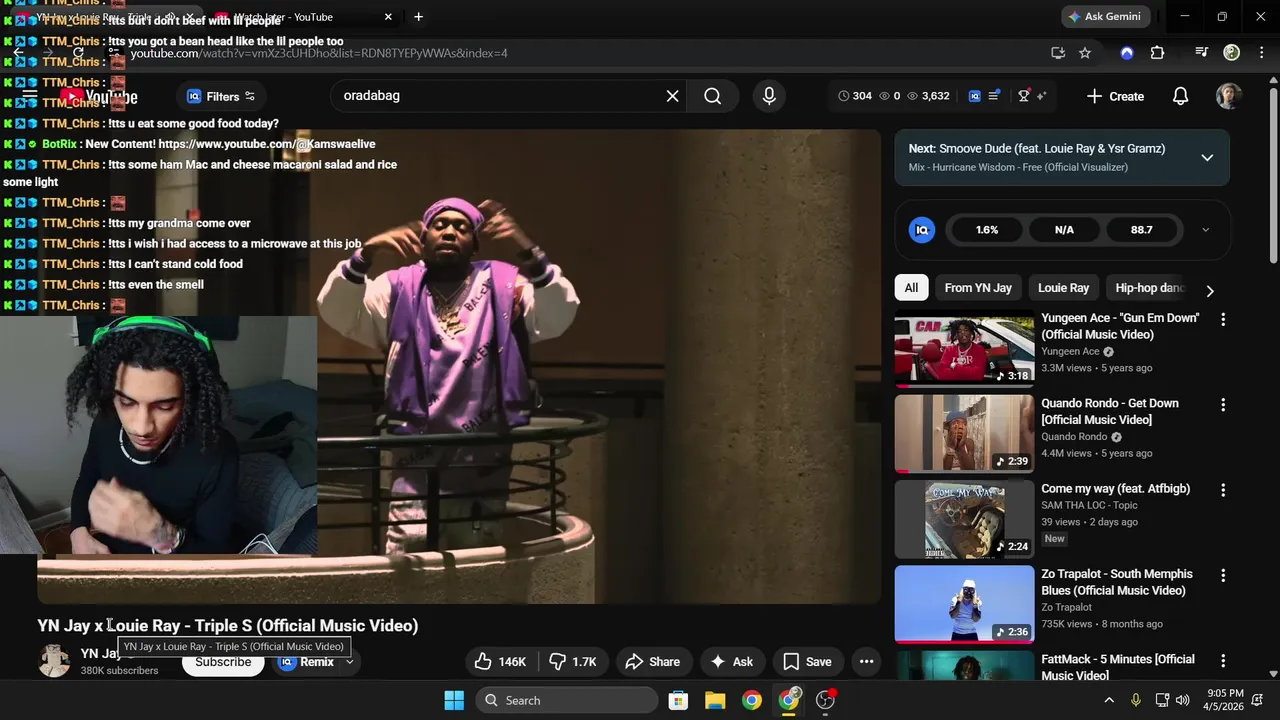This screenshot has height=720, width=1280.
Task: Click the Ask Gemini button
Action: coord(1106,17)
